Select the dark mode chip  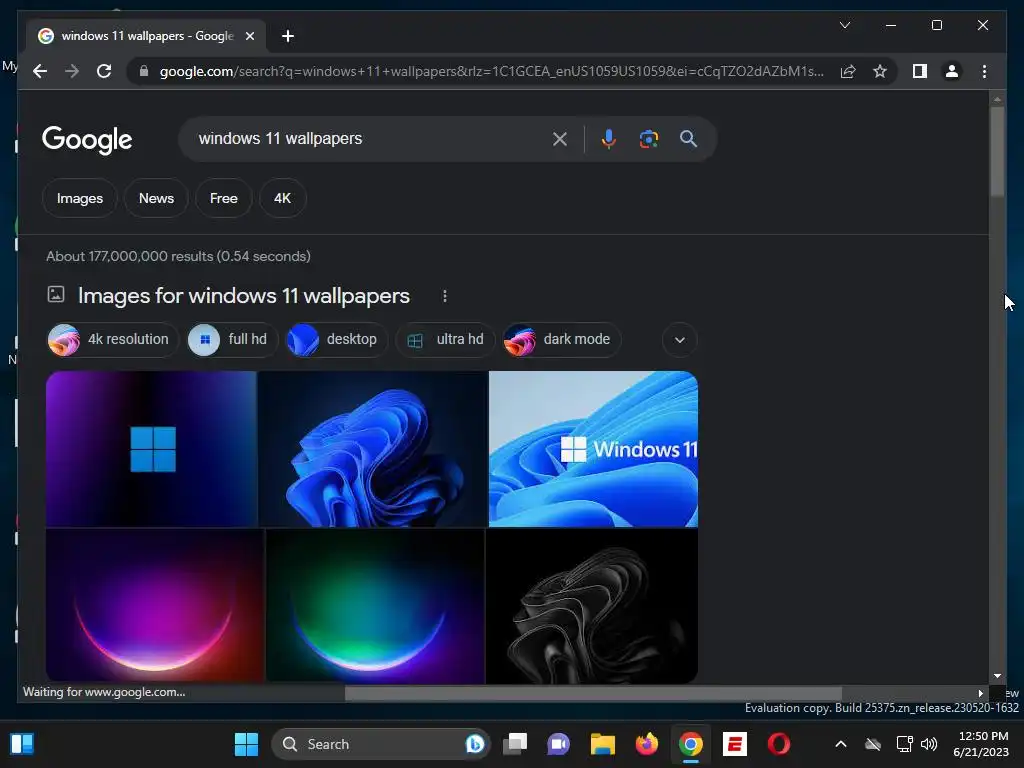pyautogui.click(x=562, y=340)
